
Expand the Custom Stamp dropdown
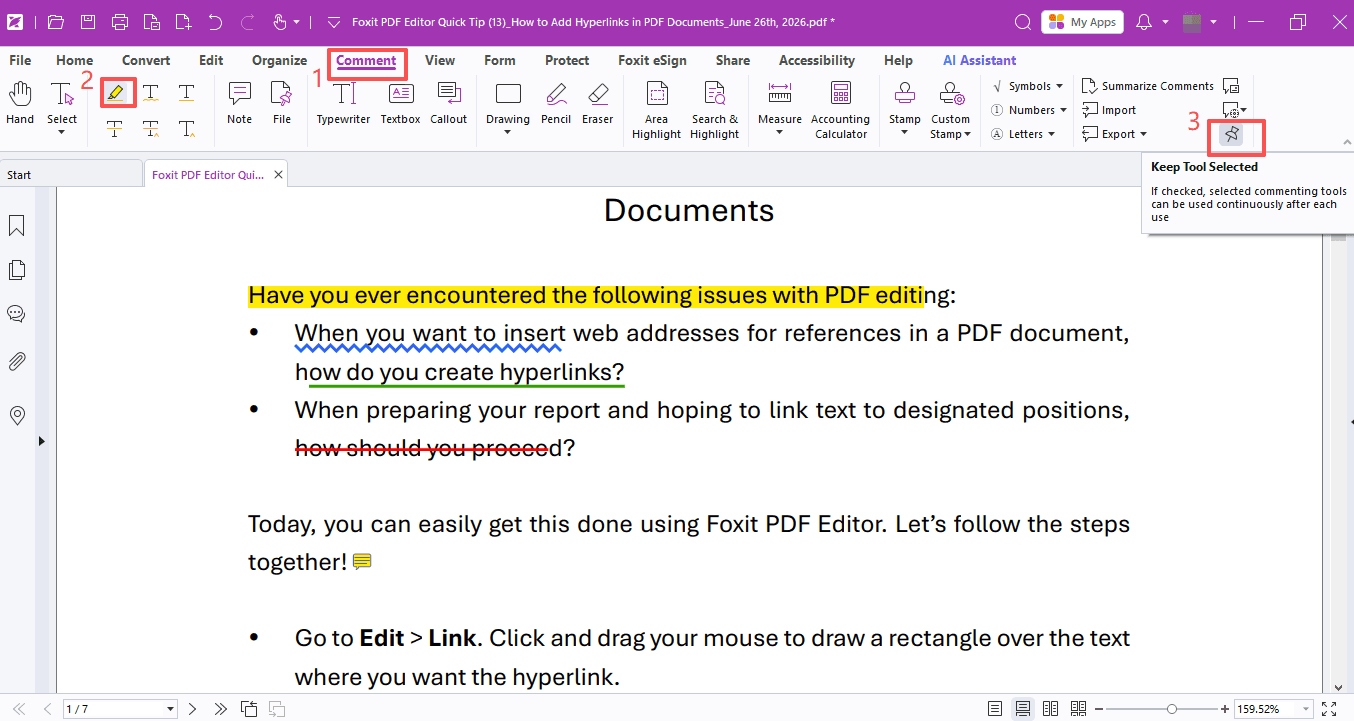click(968, 134)
